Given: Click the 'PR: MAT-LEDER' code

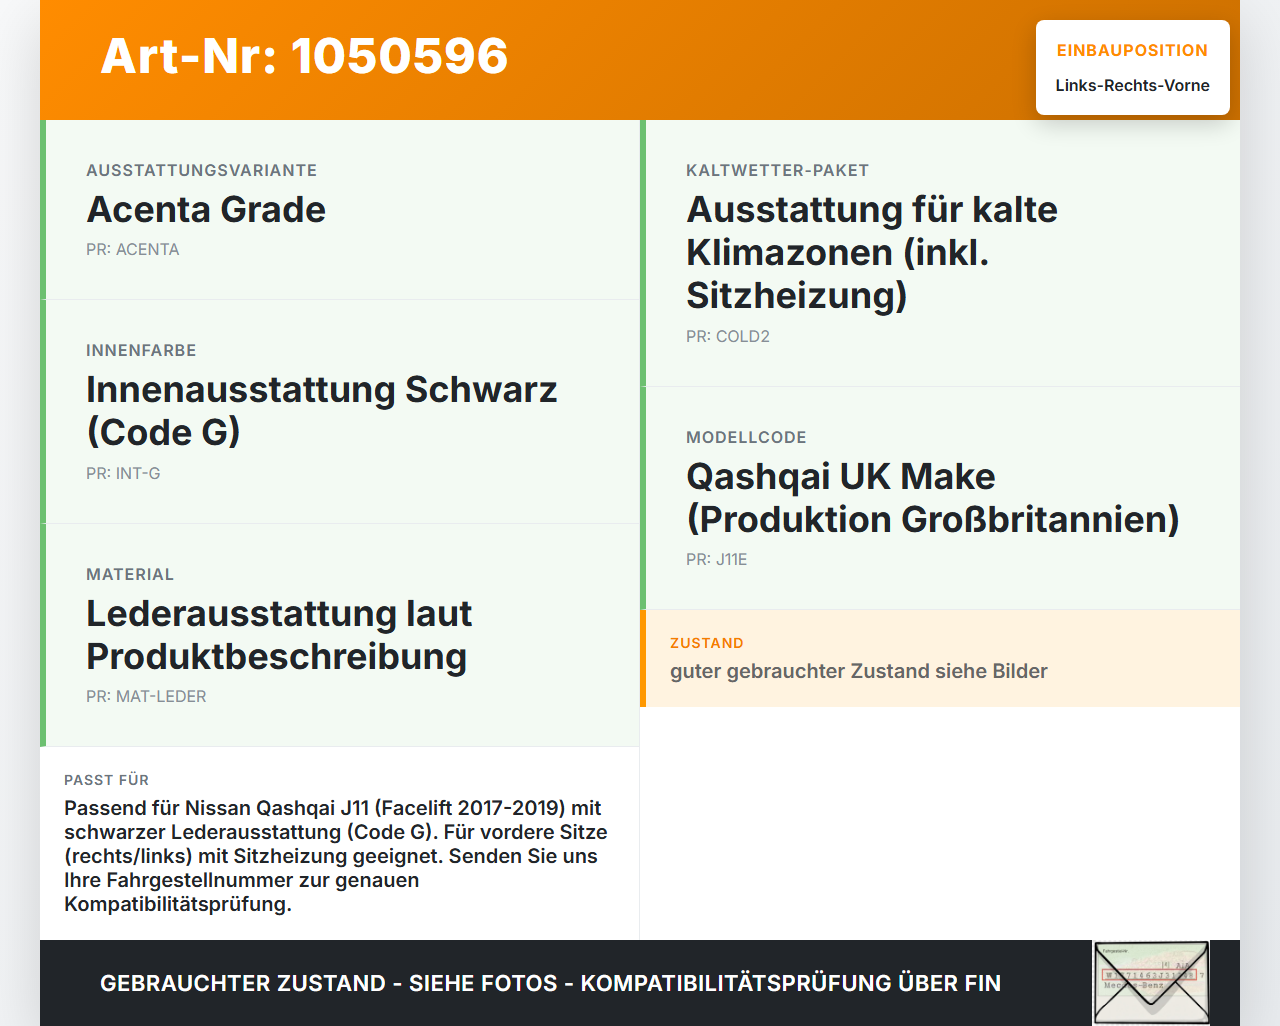Looking at the screenshot, I should (146, 697).
